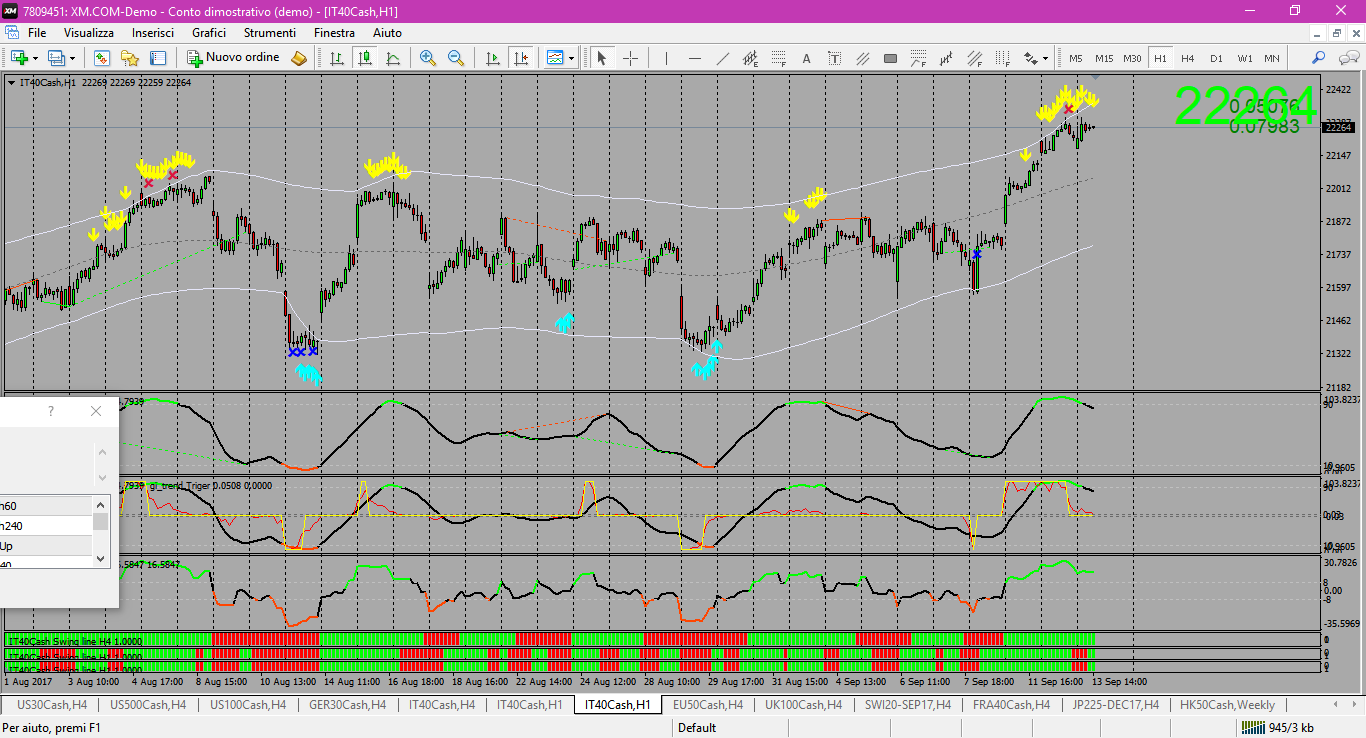Set timeframe to MN

pos(1272,58)
